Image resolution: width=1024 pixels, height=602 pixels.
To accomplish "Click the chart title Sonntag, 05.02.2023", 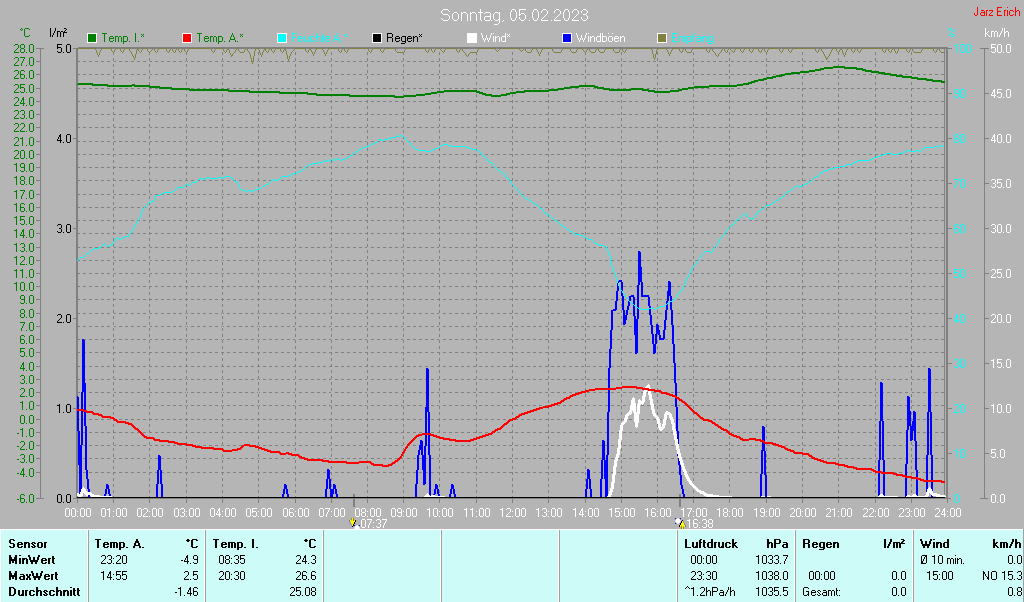I will point(514,15).
